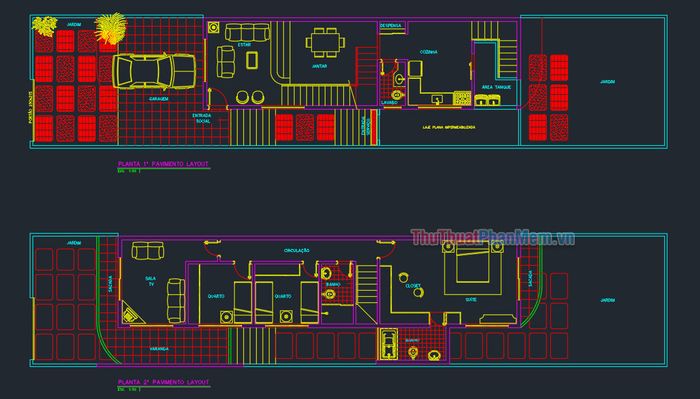The width and height of the screenshot is (700, 399).
Task: Select the ESTAR room label
Action: click(x=244, y=45)
